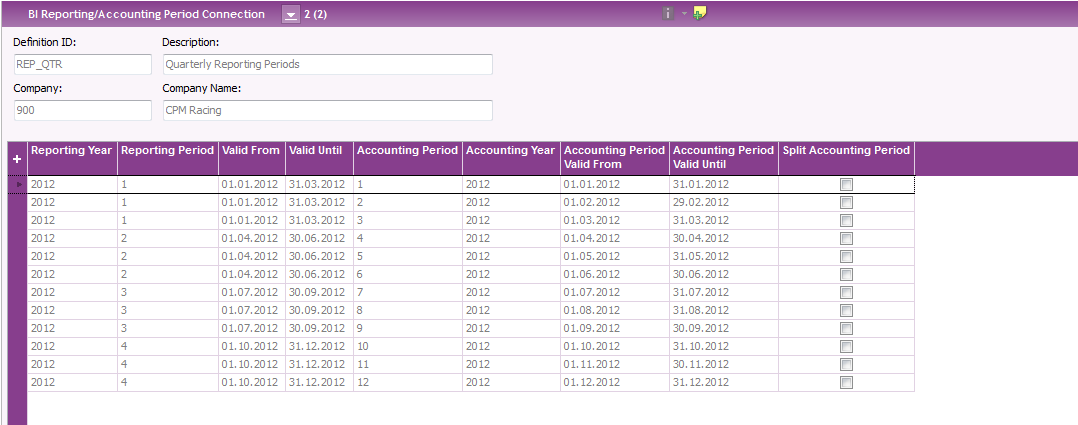The image size is (1078, 425).
Task: Click the plus icon in grid corner
Action: pyautogui.click(x=16, y=159)
